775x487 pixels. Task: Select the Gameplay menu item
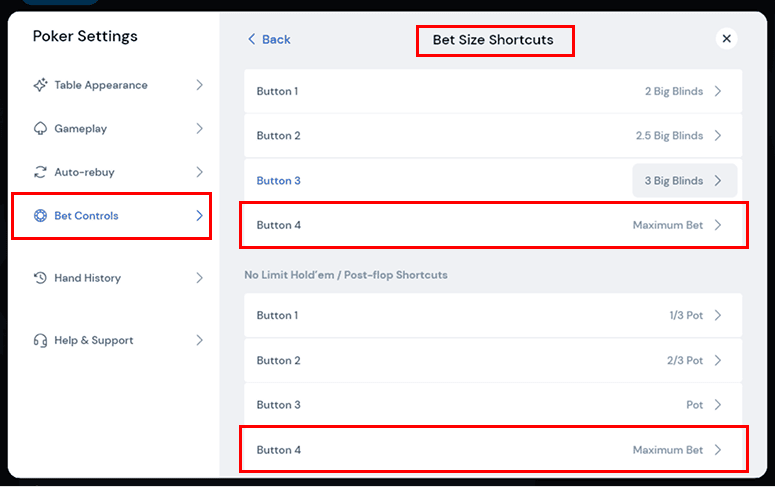click(x=119, y=129)
